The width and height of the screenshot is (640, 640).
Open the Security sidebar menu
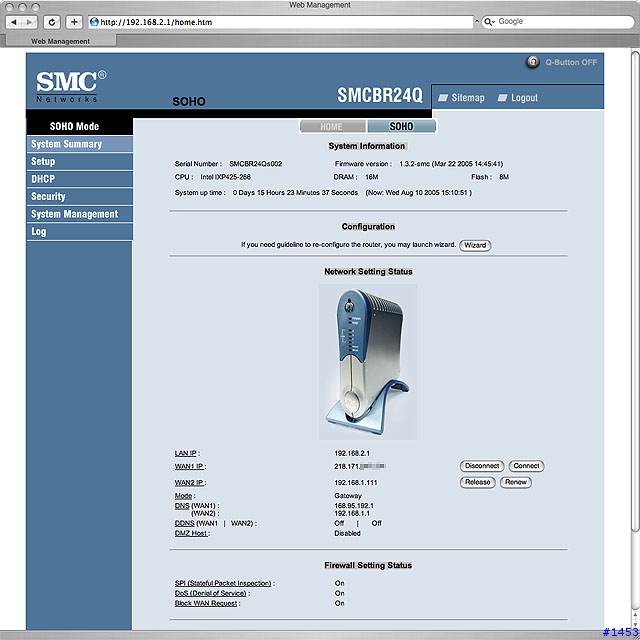tap(80, 197)
